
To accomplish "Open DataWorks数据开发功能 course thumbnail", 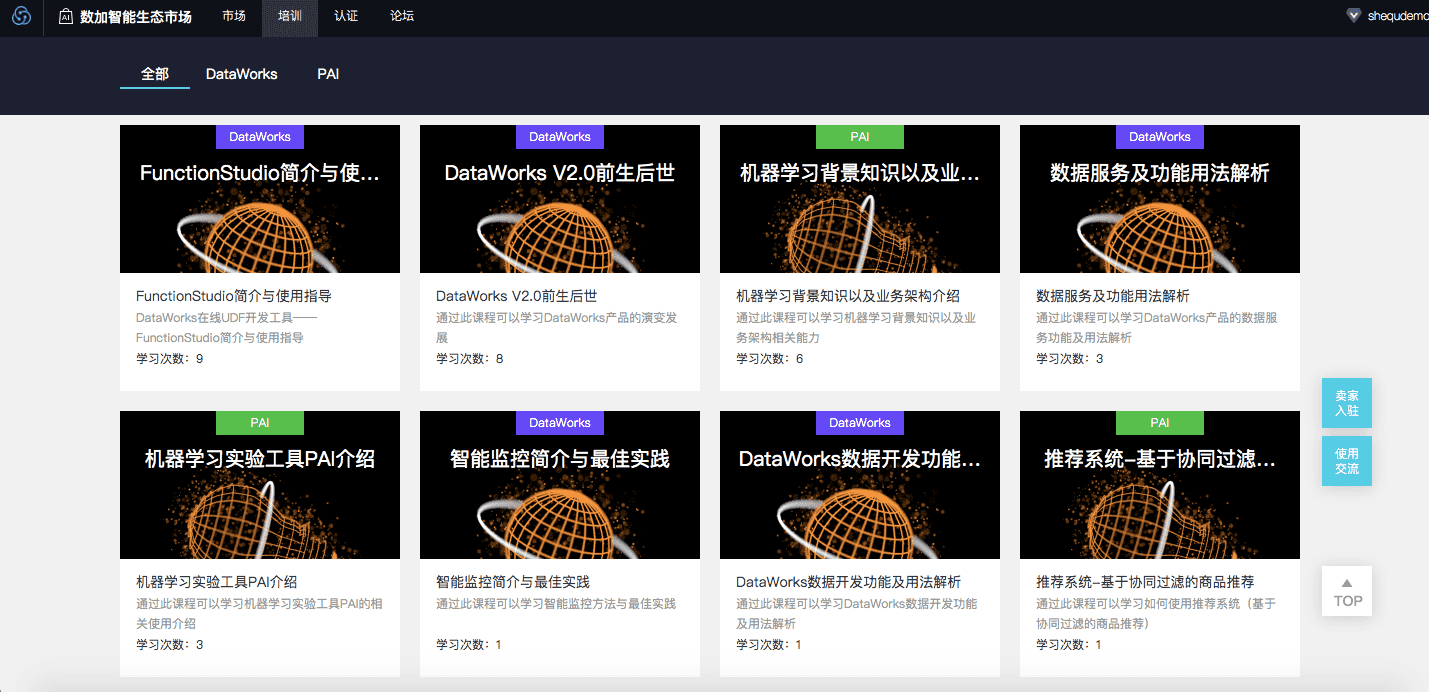I will [860, 485].
